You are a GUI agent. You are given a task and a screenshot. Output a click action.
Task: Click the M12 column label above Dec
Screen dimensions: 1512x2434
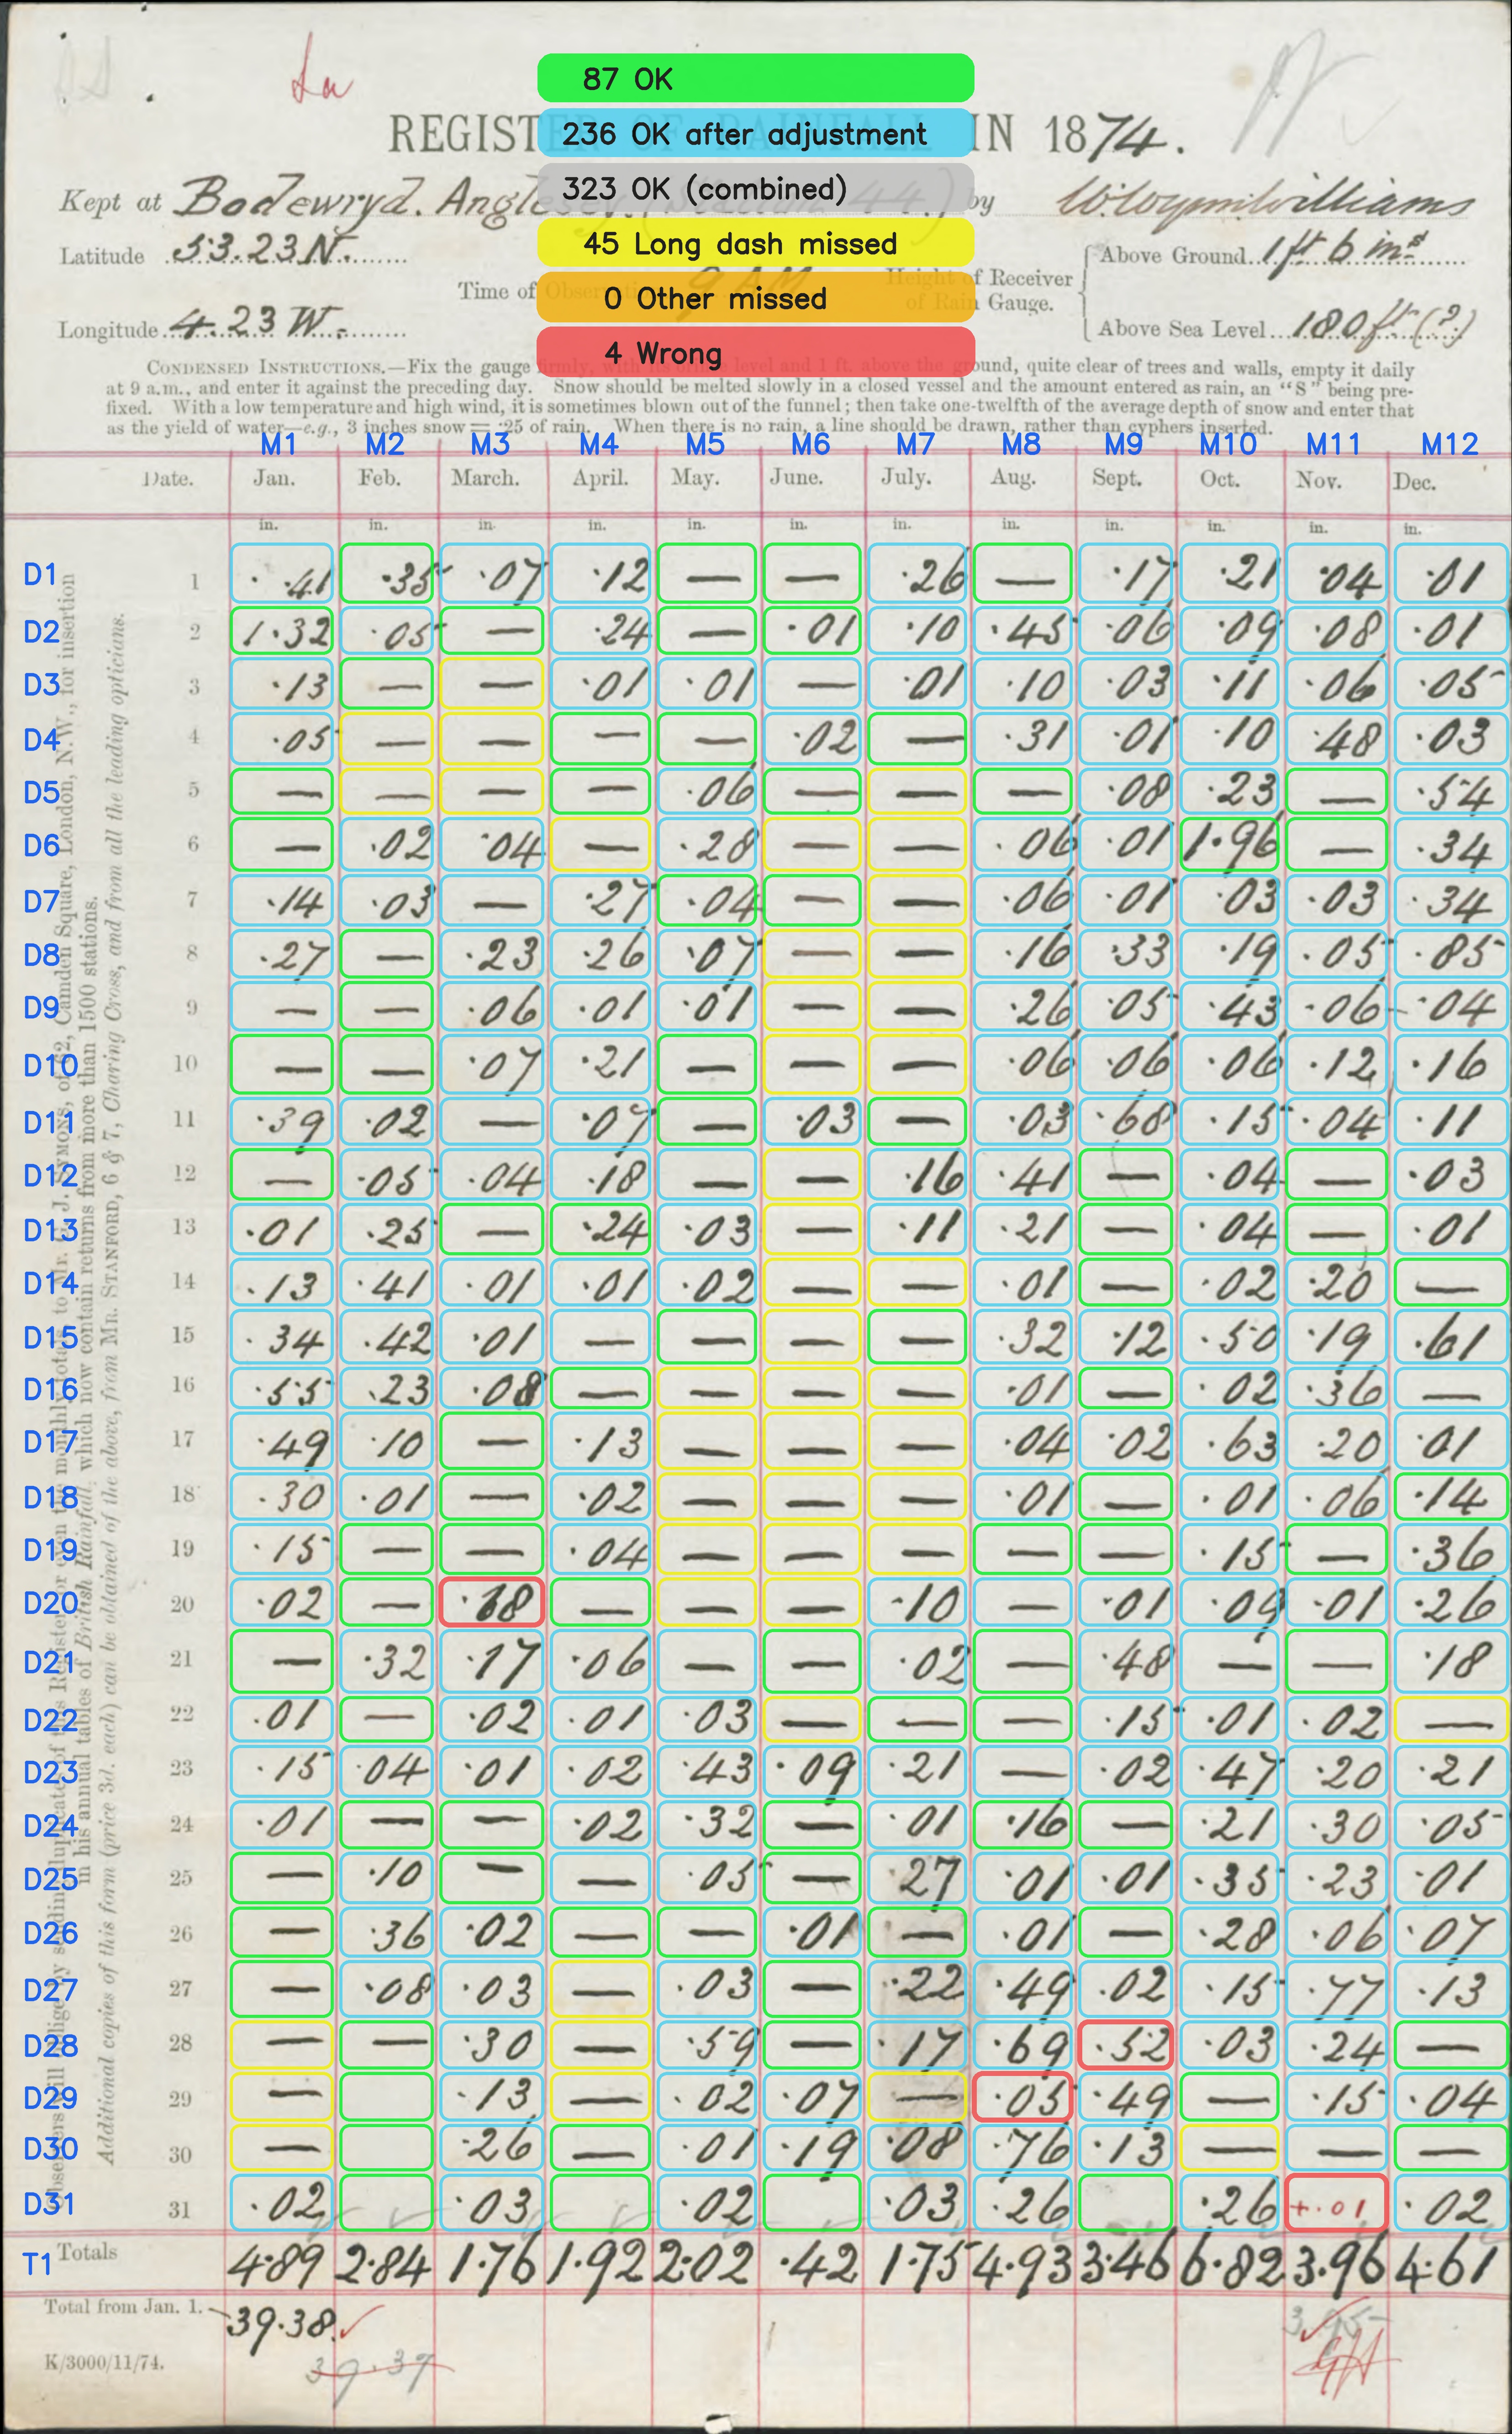(x=1449, y=444)
